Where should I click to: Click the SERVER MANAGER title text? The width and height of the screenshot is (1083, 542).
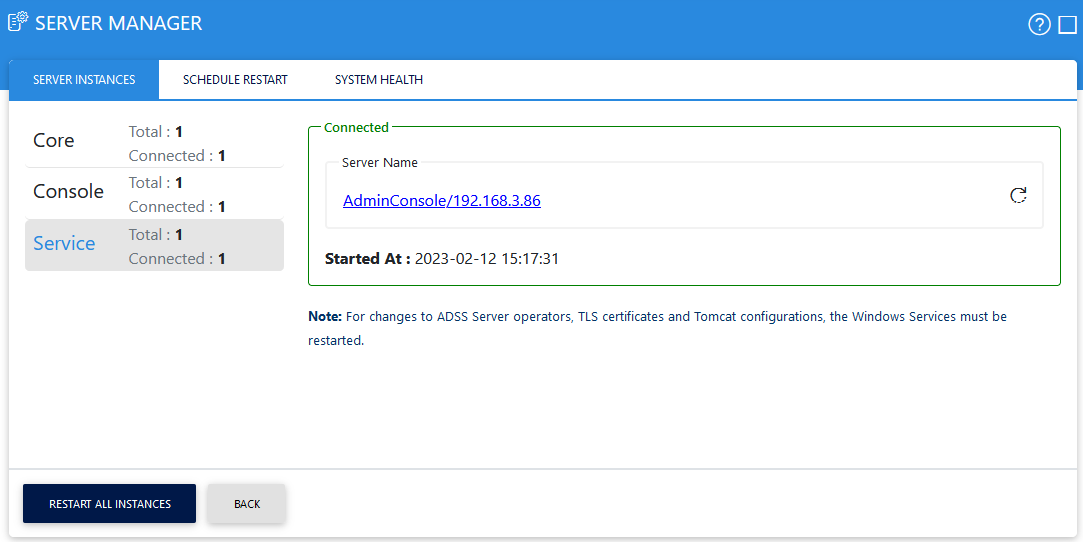point(118,23)
